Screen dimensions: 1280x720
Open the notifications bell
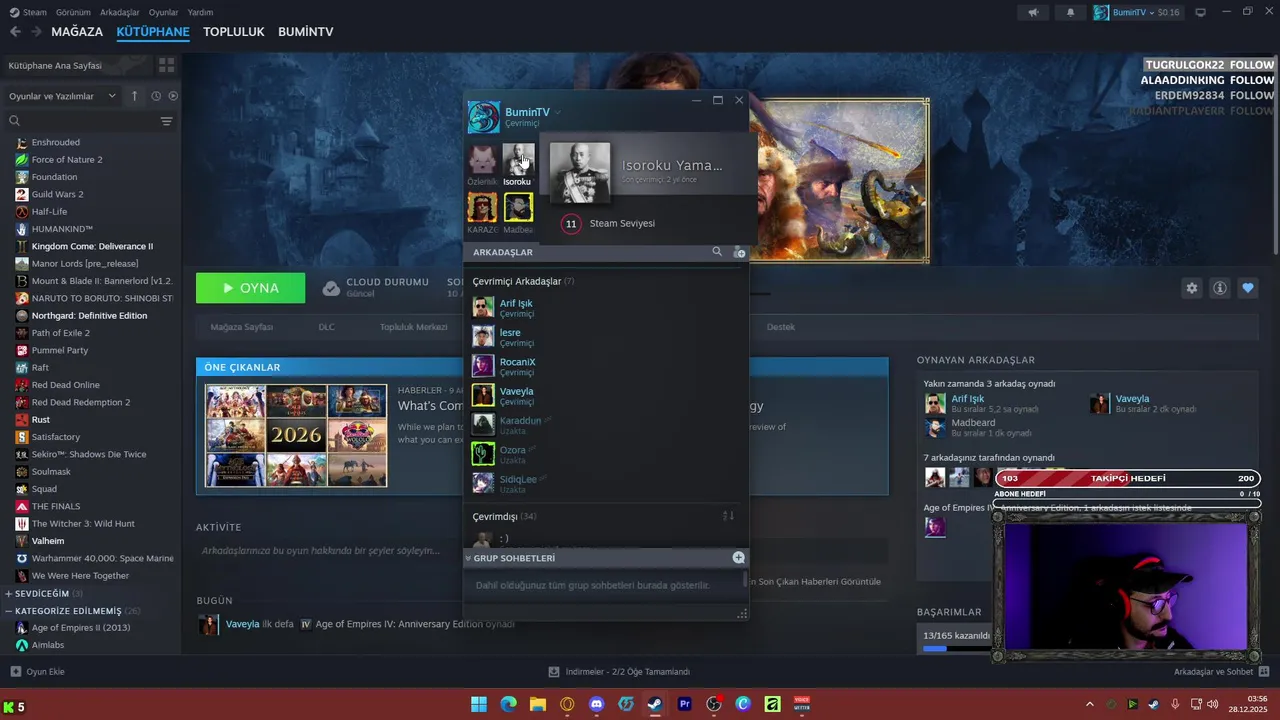pyautogui.click(x=1071, y=12)
